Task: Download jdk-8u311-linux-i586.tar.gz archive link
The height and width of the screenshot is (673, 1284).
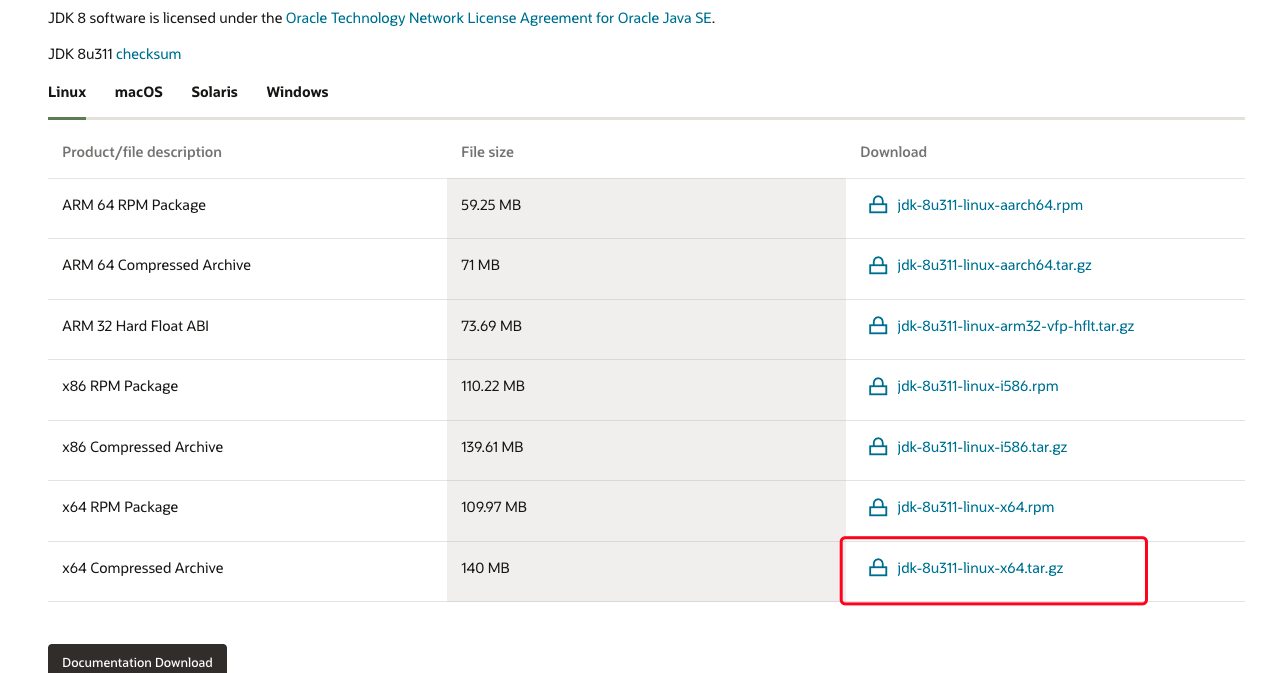Action: click(982, 447)
